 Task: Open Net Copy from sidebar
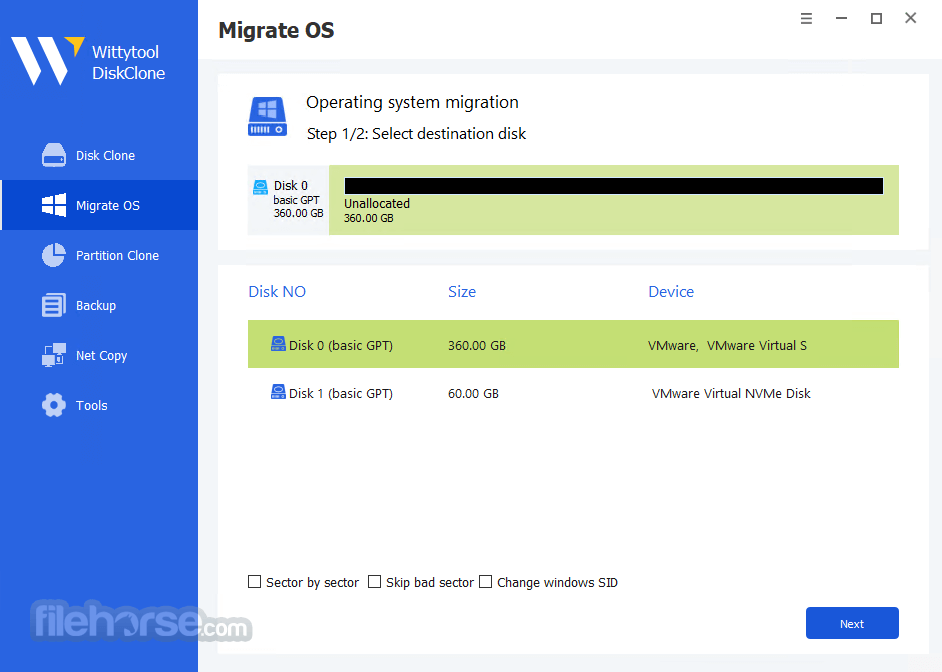(99, 355)
